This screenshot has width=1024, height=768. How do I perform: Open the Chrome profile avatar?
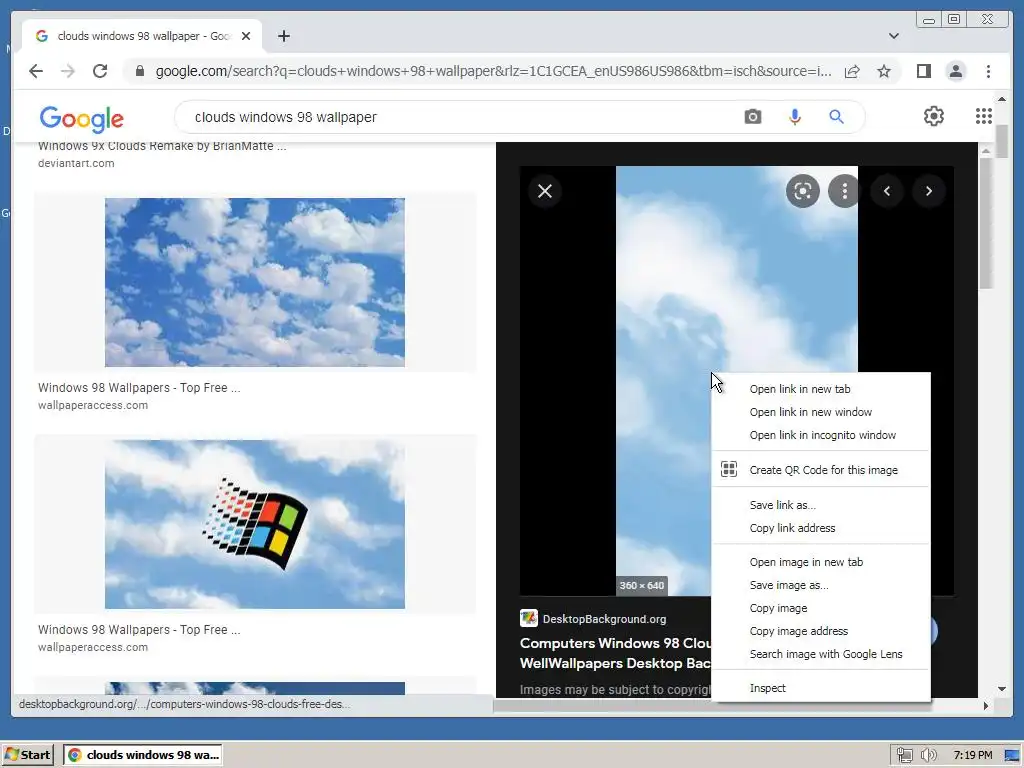[955, 71]
